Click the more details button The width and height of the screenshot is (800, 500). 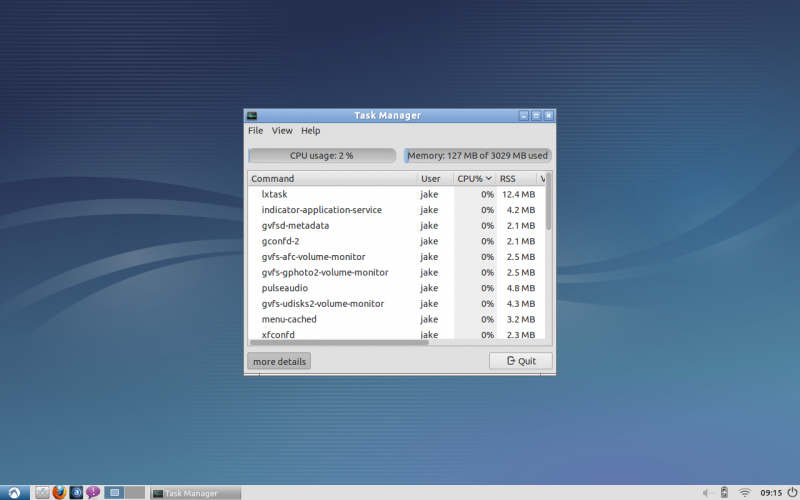coord(279,361)
